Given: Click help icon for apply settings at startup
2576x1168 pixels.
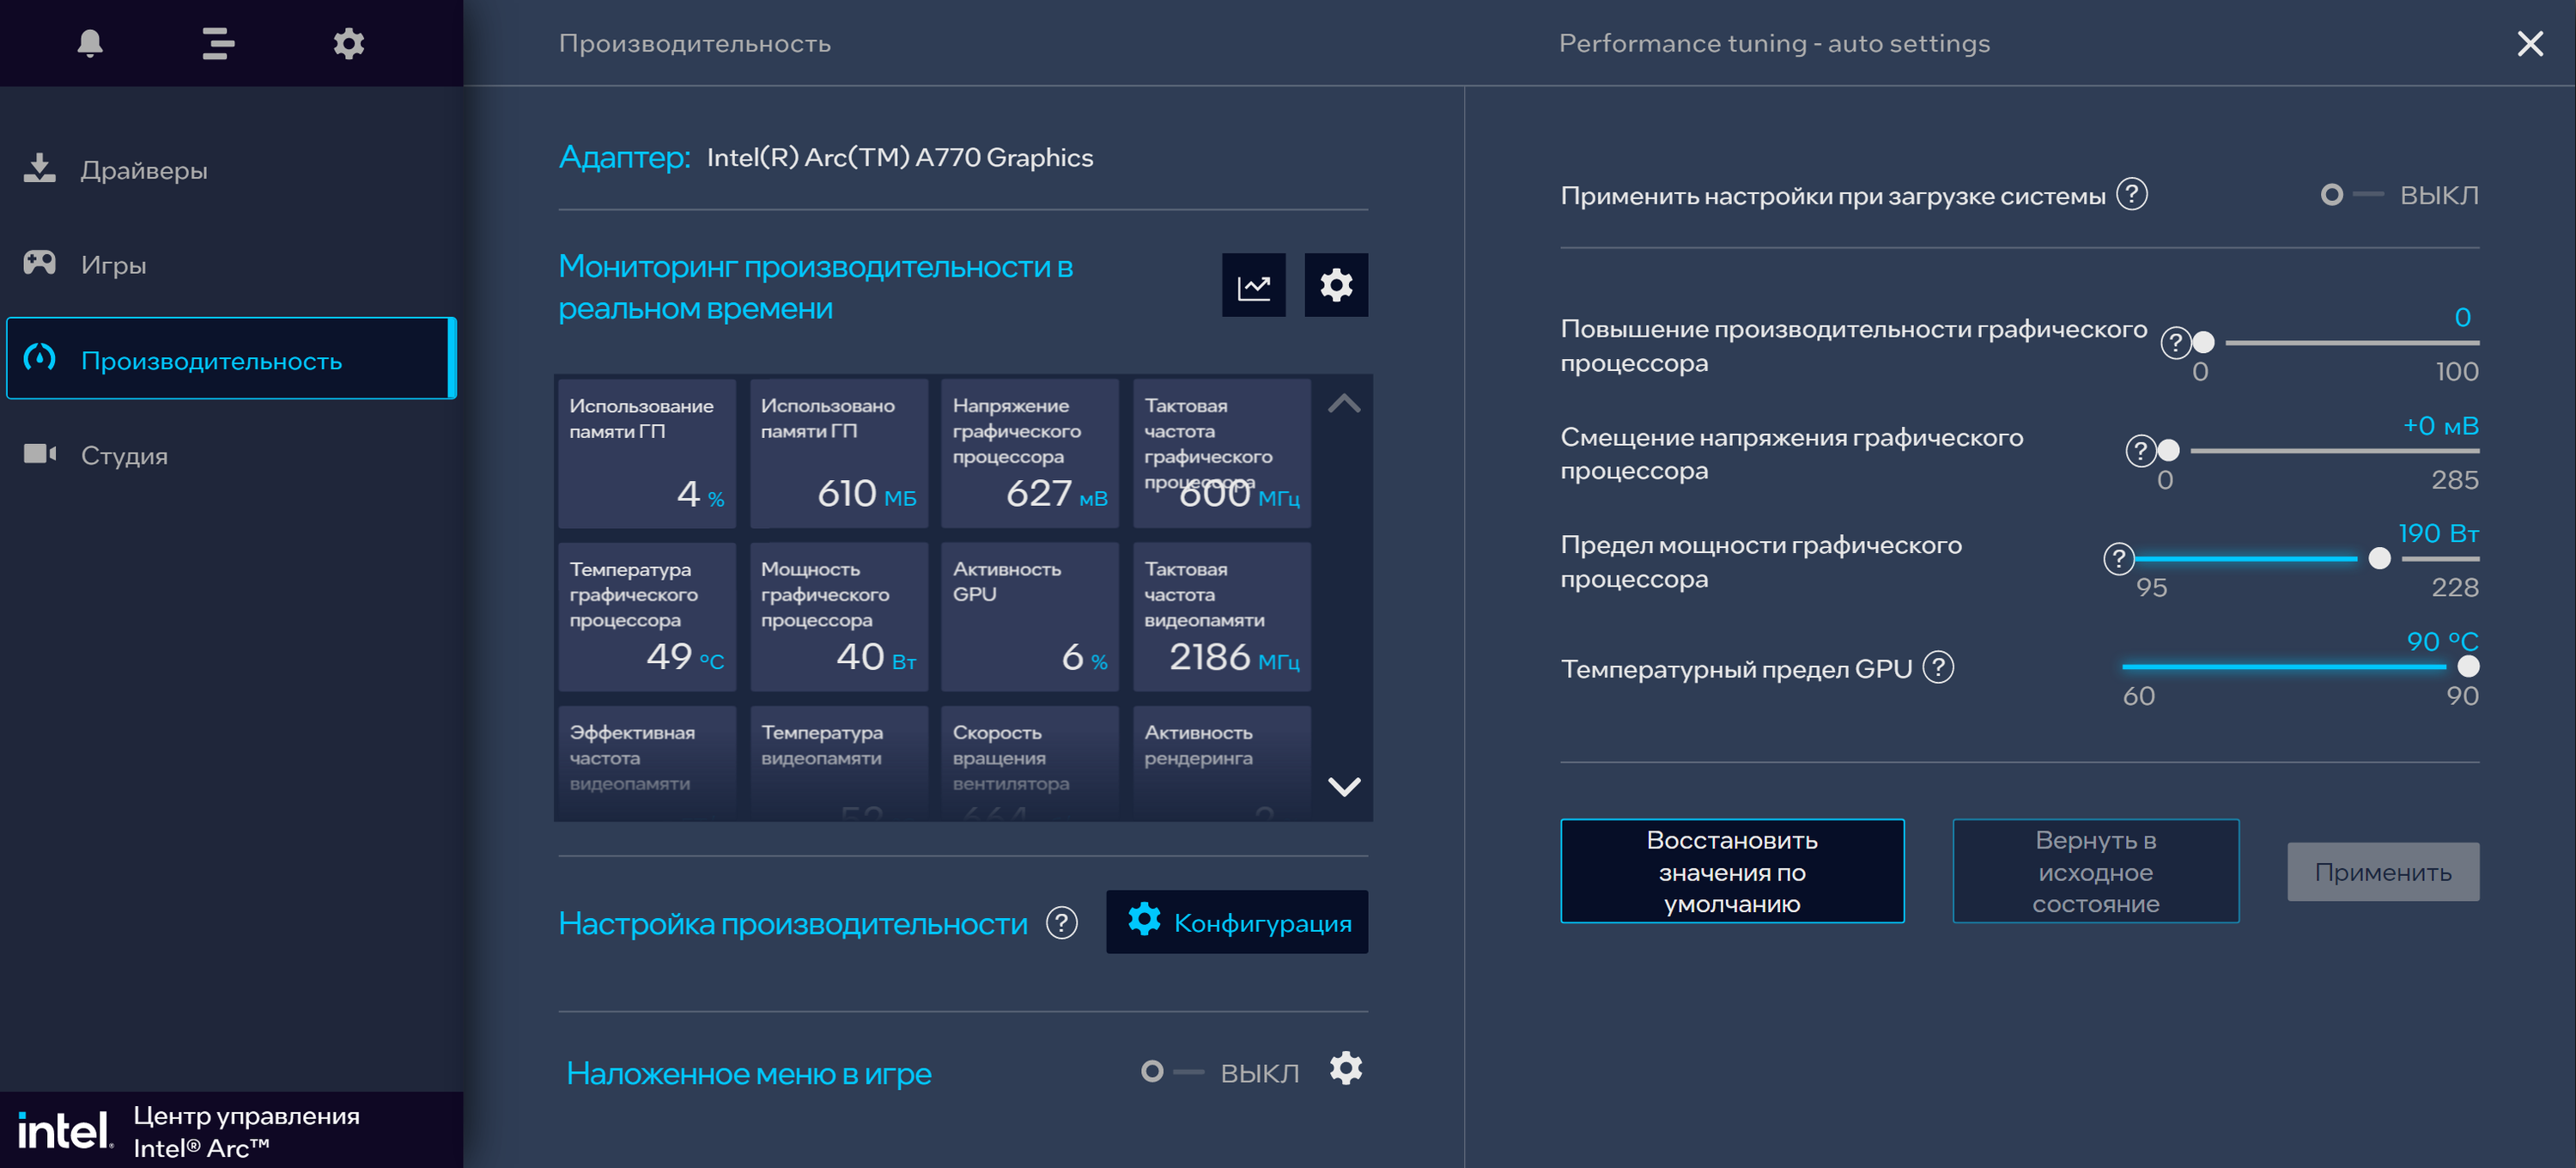Looking at the screenshot, I should (2132, 194).
